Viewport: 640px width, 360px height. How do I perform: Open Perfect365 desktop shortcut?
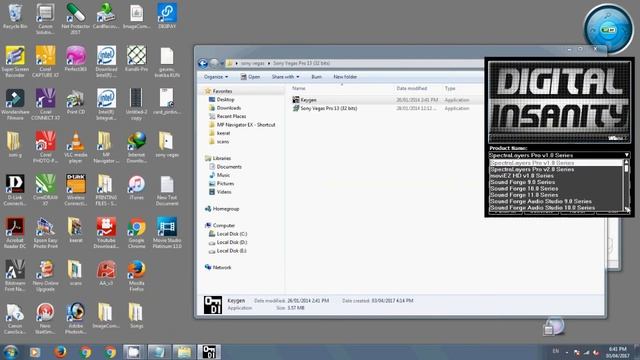76,59
